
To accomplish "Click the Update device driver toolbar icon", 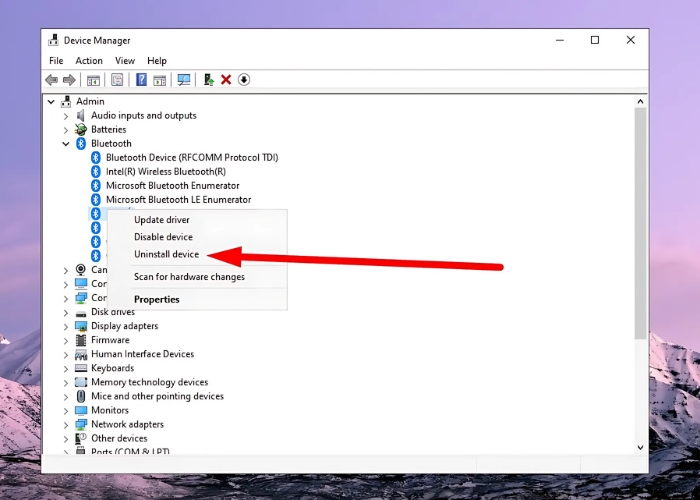I will point(208,80).
